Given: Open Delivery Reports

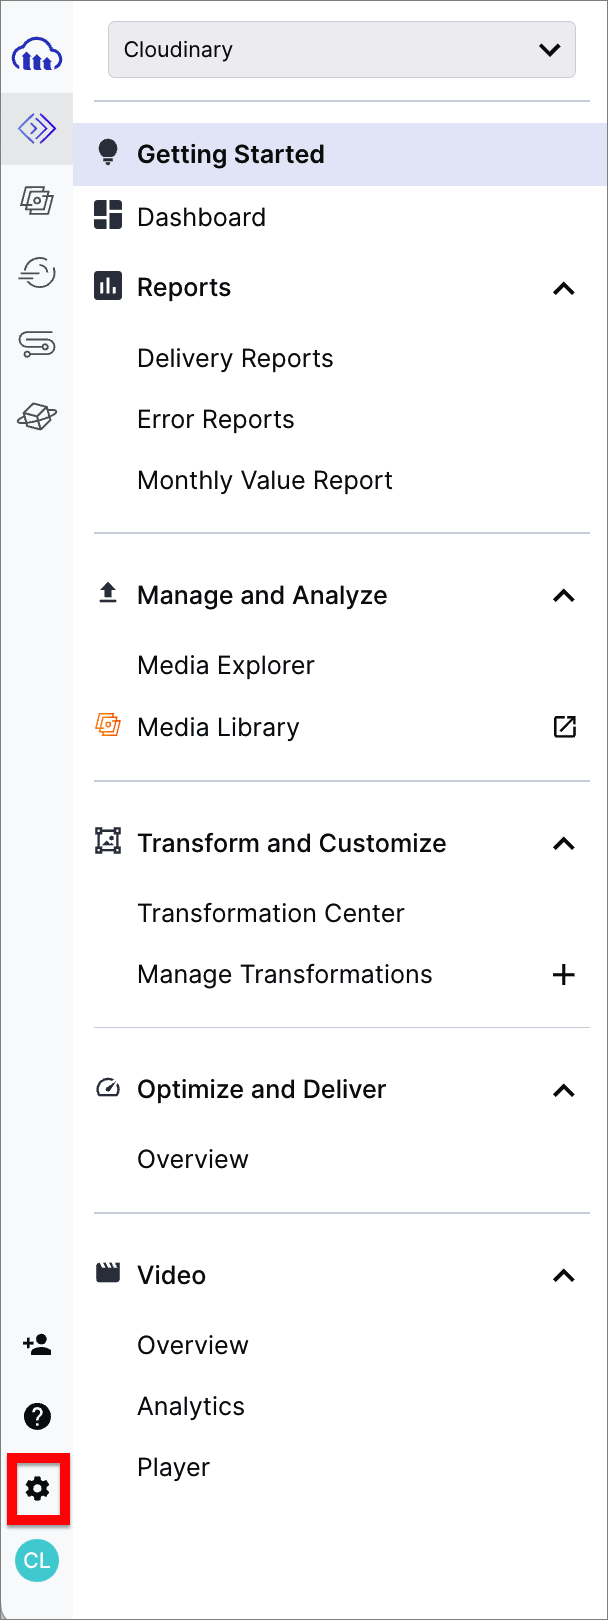Looking at the screenshot, I should [x=235, y=358].
